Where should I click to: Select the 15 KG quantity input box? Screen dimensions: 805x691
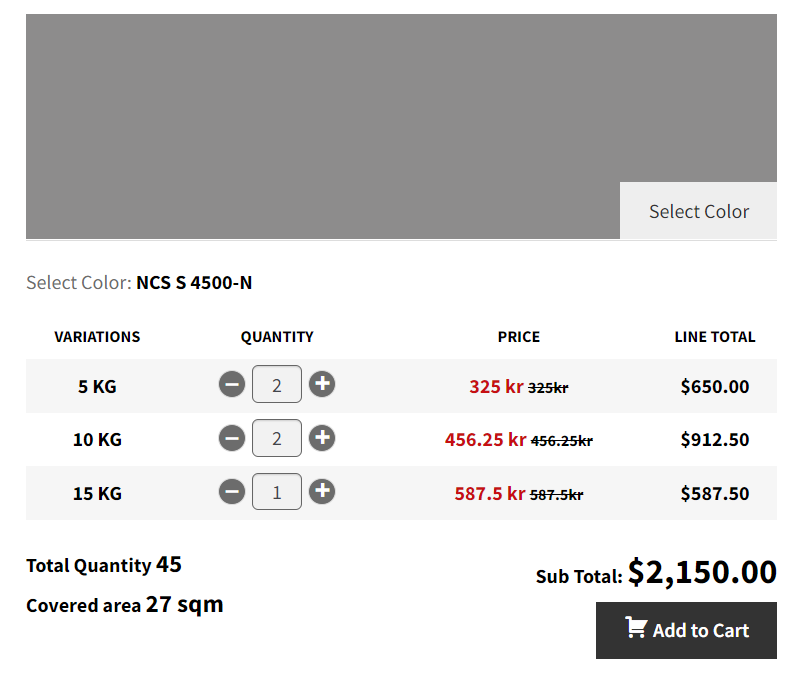(277, 492)
